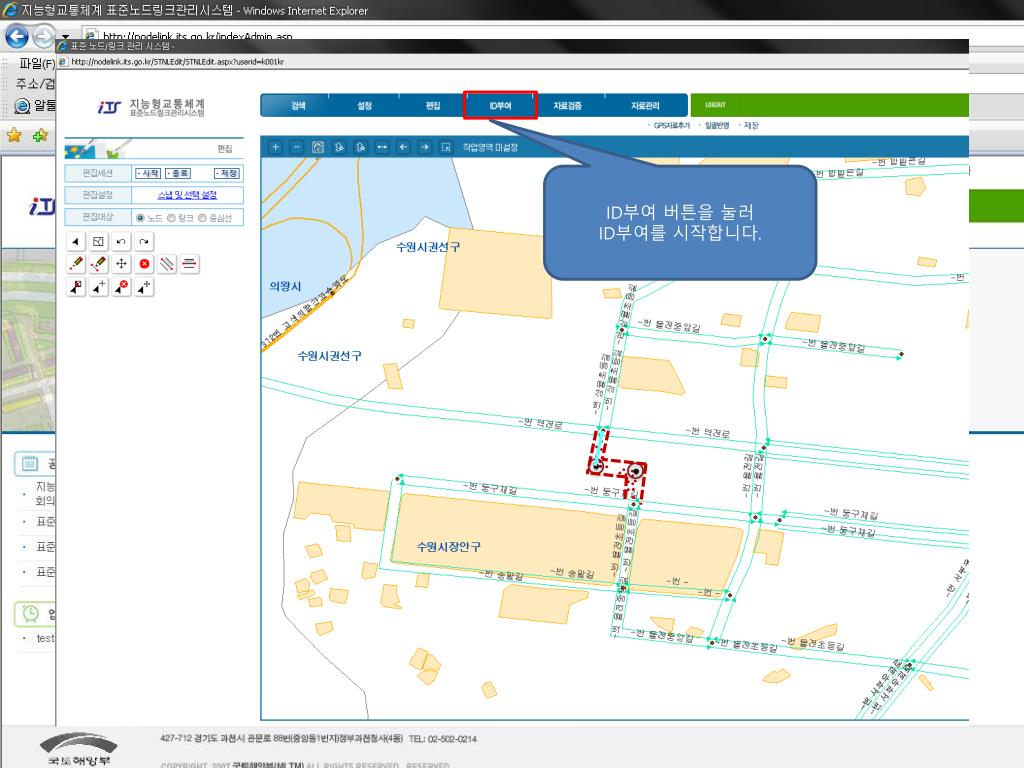This screenshot has width=1024, height=768.
Task: Open the 스냅 및 선택 설정 link
Action: [187, 195]
